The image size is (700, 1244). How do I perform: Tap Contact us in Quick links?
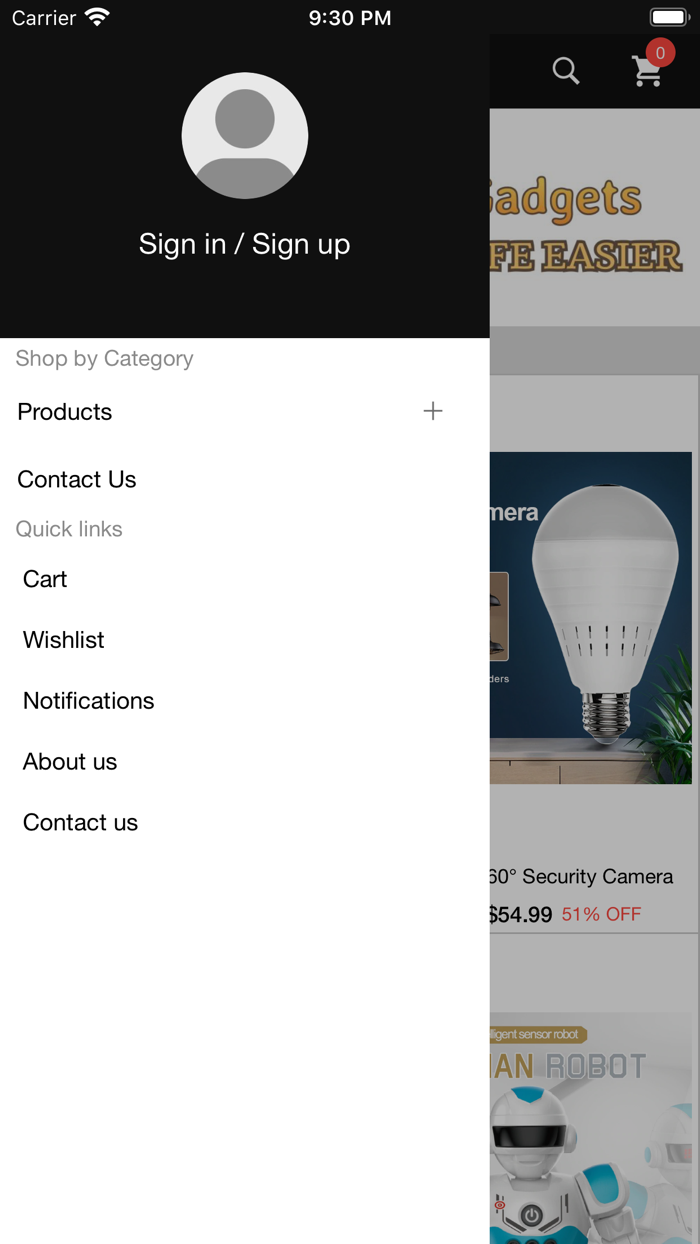click(x=81, y=823)
